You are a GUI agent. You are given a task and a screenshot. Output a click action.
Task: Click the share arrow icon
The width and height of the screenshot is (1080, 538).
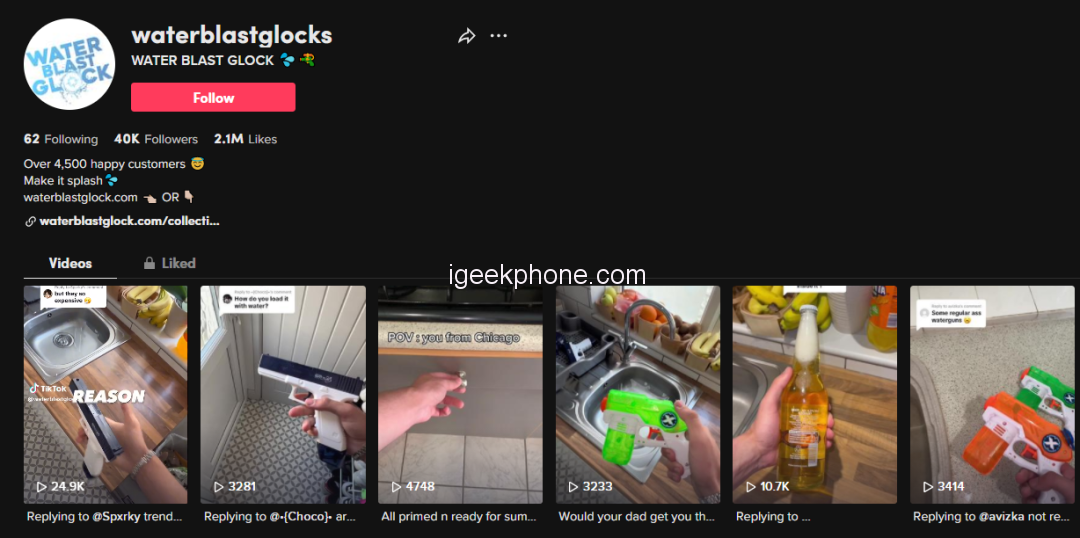pos(467,37)
